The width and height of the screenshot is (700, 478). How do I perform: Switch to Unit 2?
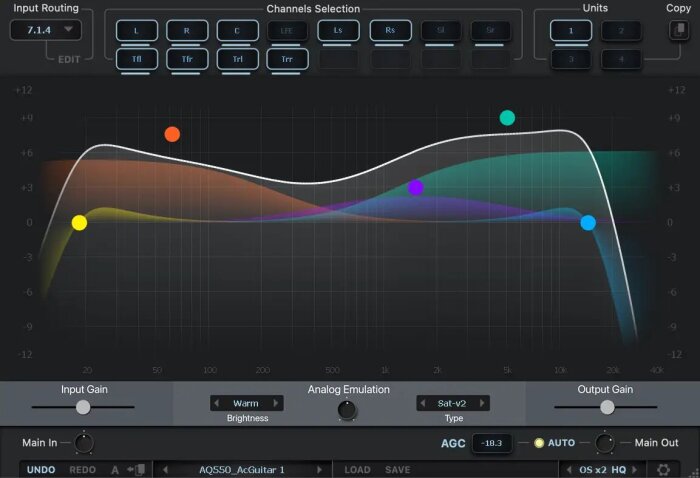[x=621, y=31]
